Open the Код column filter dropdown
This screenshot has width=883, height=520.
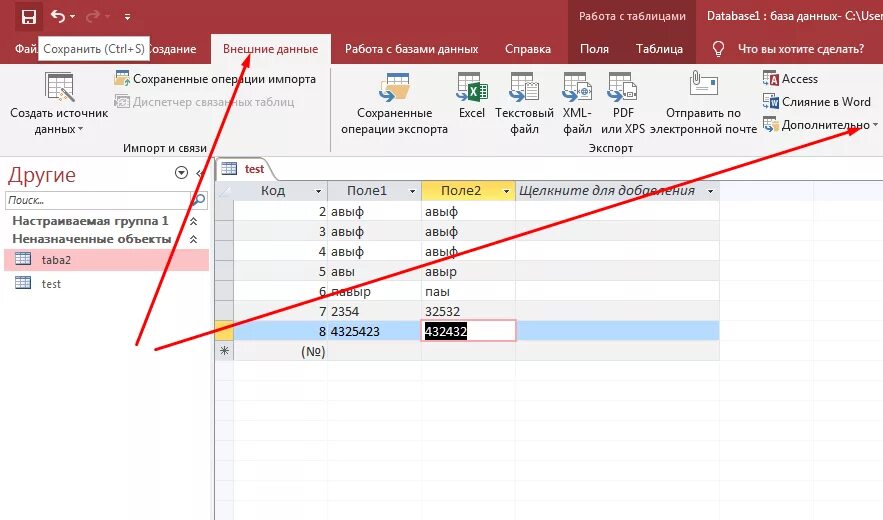tap(318, 191)
